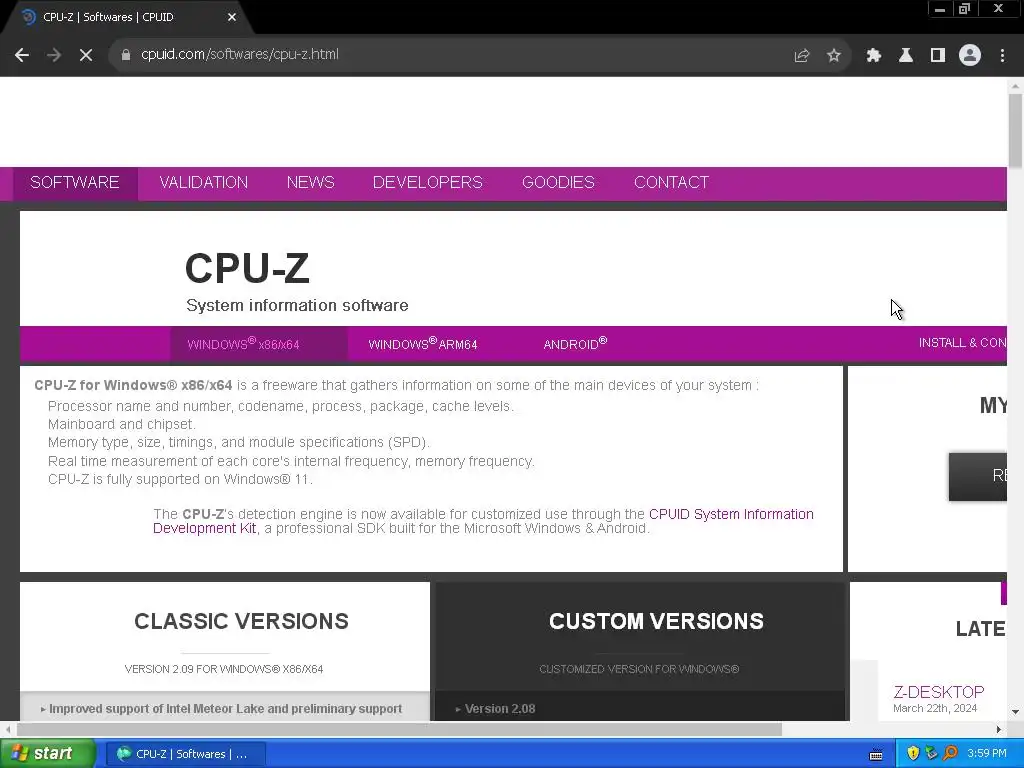Toggle the browser side panel
This screenshot has width=1024, height=768.
tap(938, 56)
